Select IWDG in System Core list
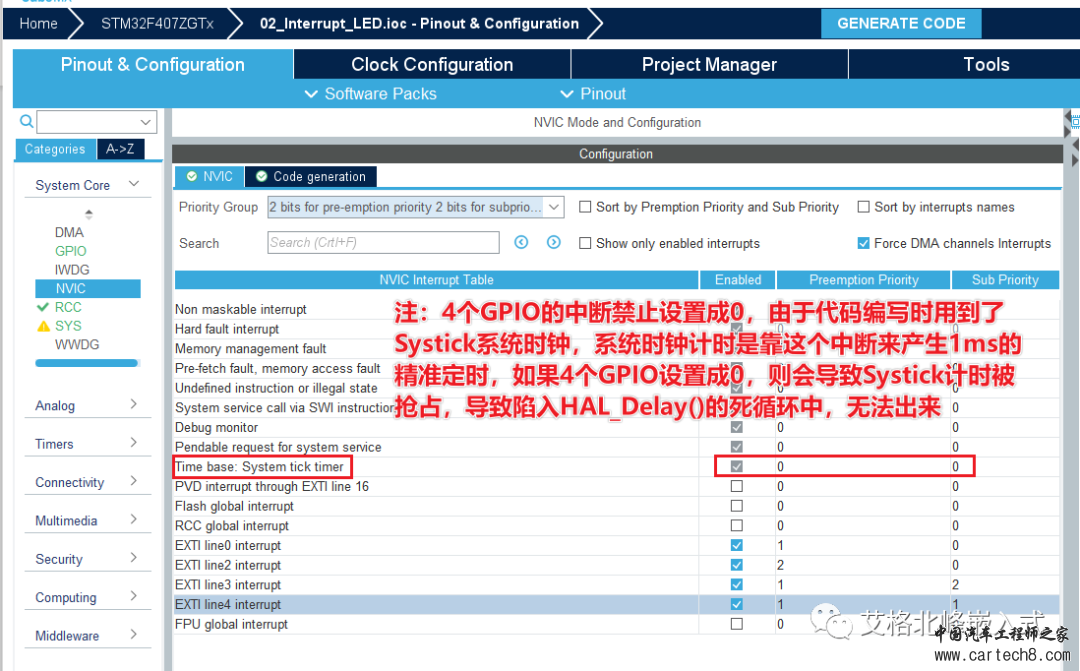Screen dimensions: 1080x671 [72, 269]
